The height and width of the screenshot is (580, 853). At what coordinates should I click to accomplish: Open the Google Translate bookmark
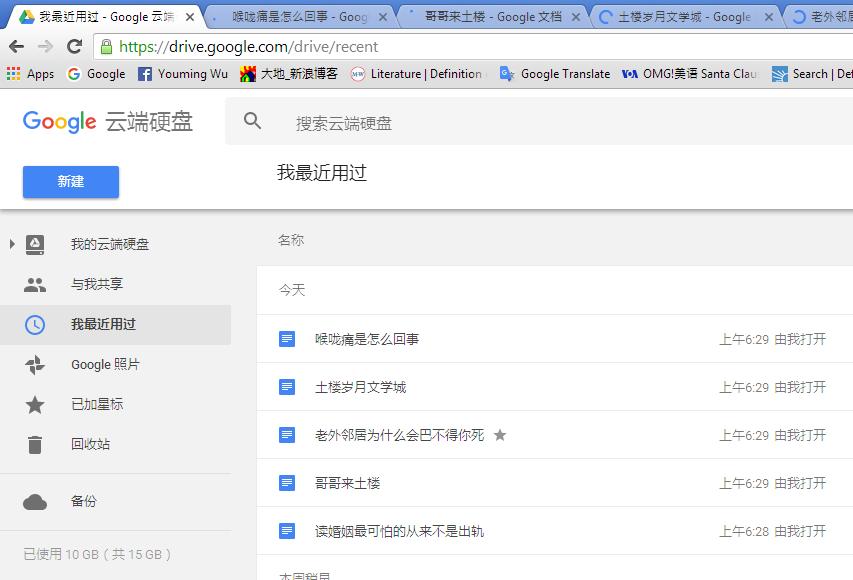pos(555,73)
